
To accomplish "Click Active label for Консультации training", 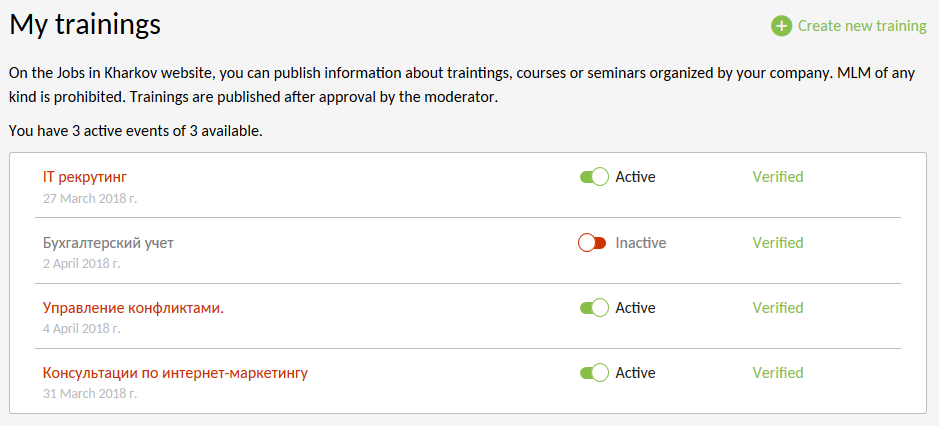I will [x=635, y=373].
